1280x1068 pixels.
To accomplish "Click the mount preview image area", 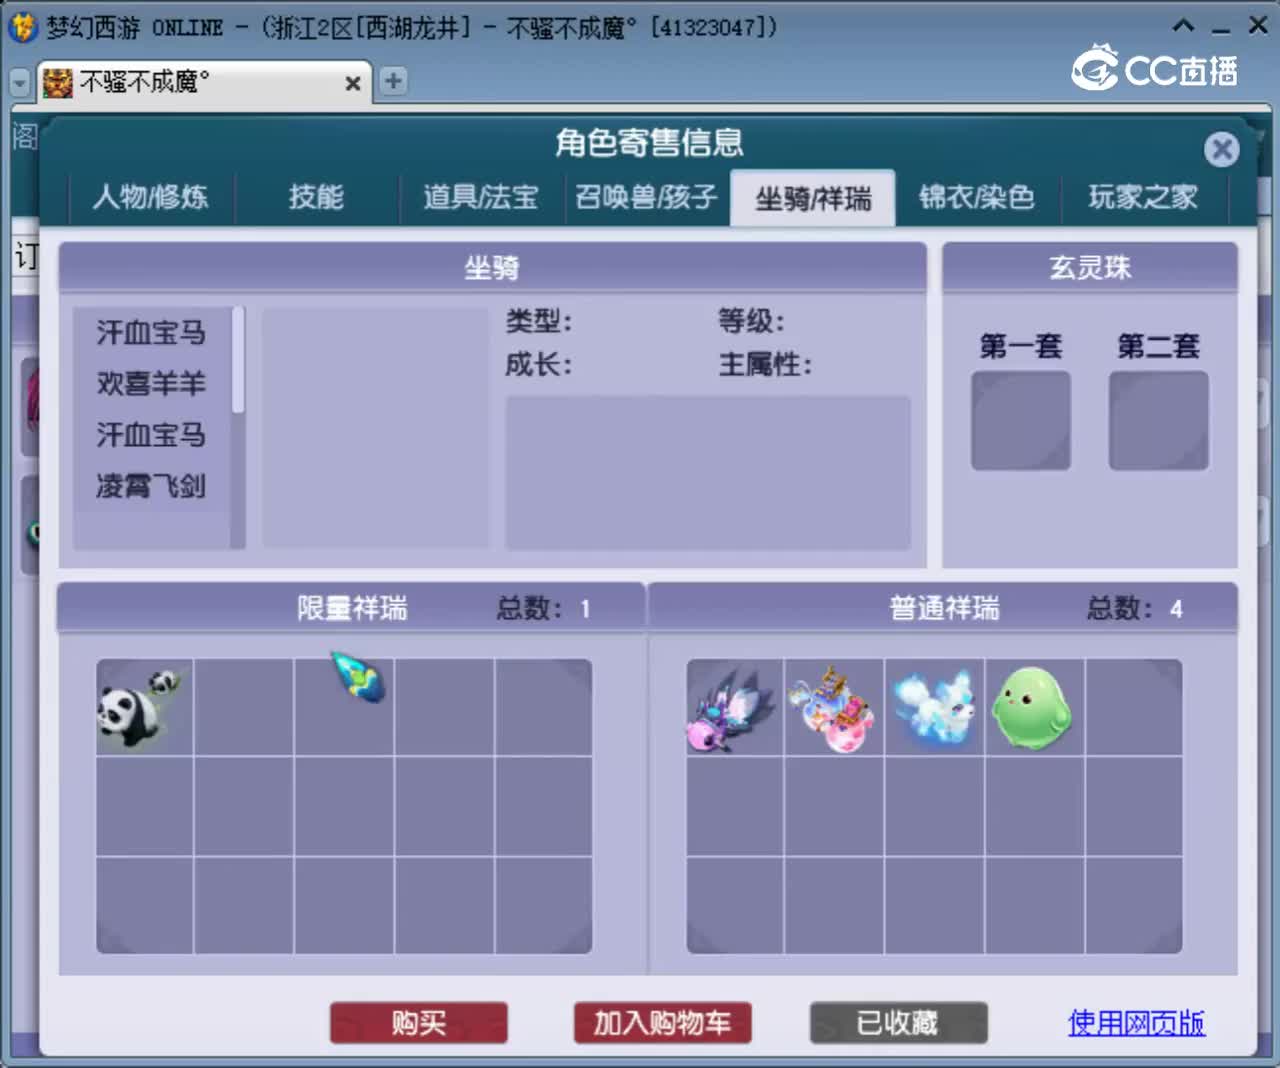I will 375,428.
